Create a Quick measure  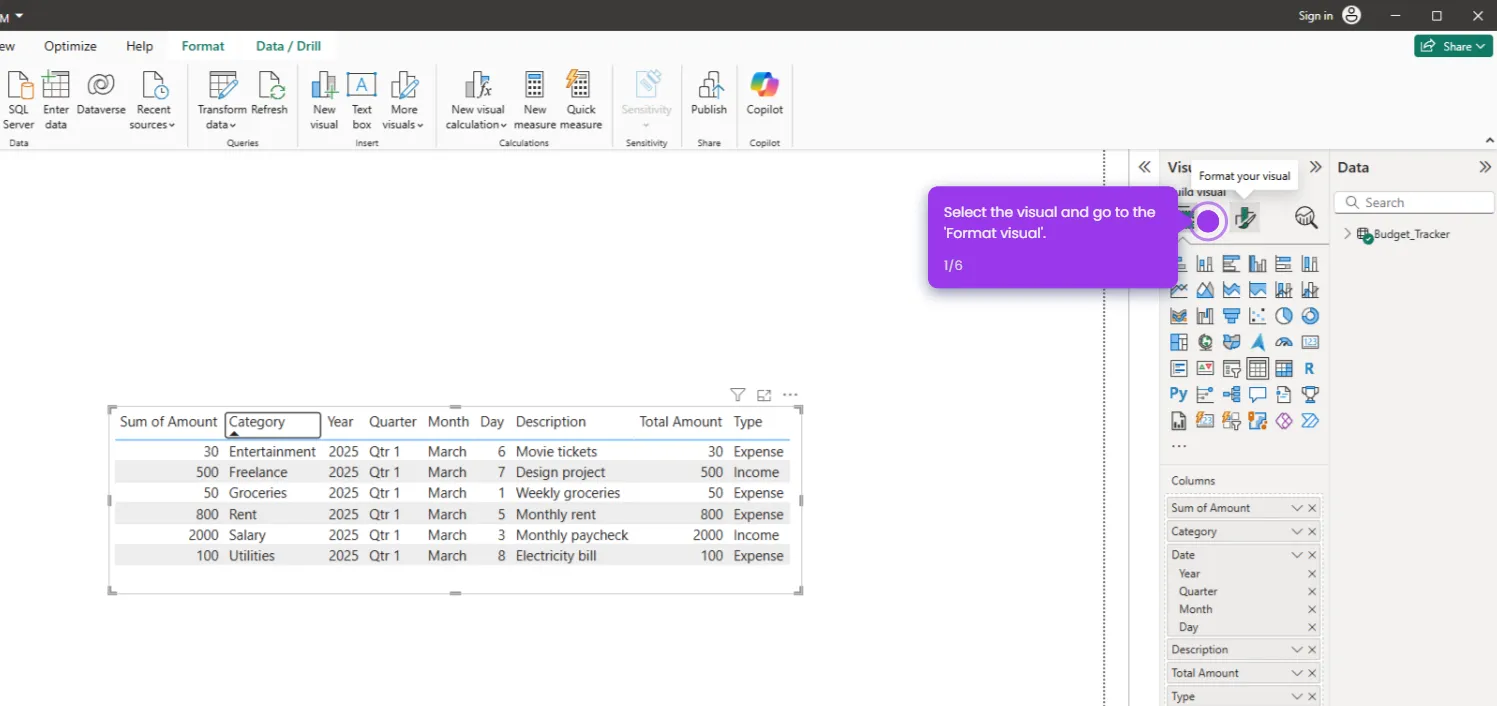(581, 100)
